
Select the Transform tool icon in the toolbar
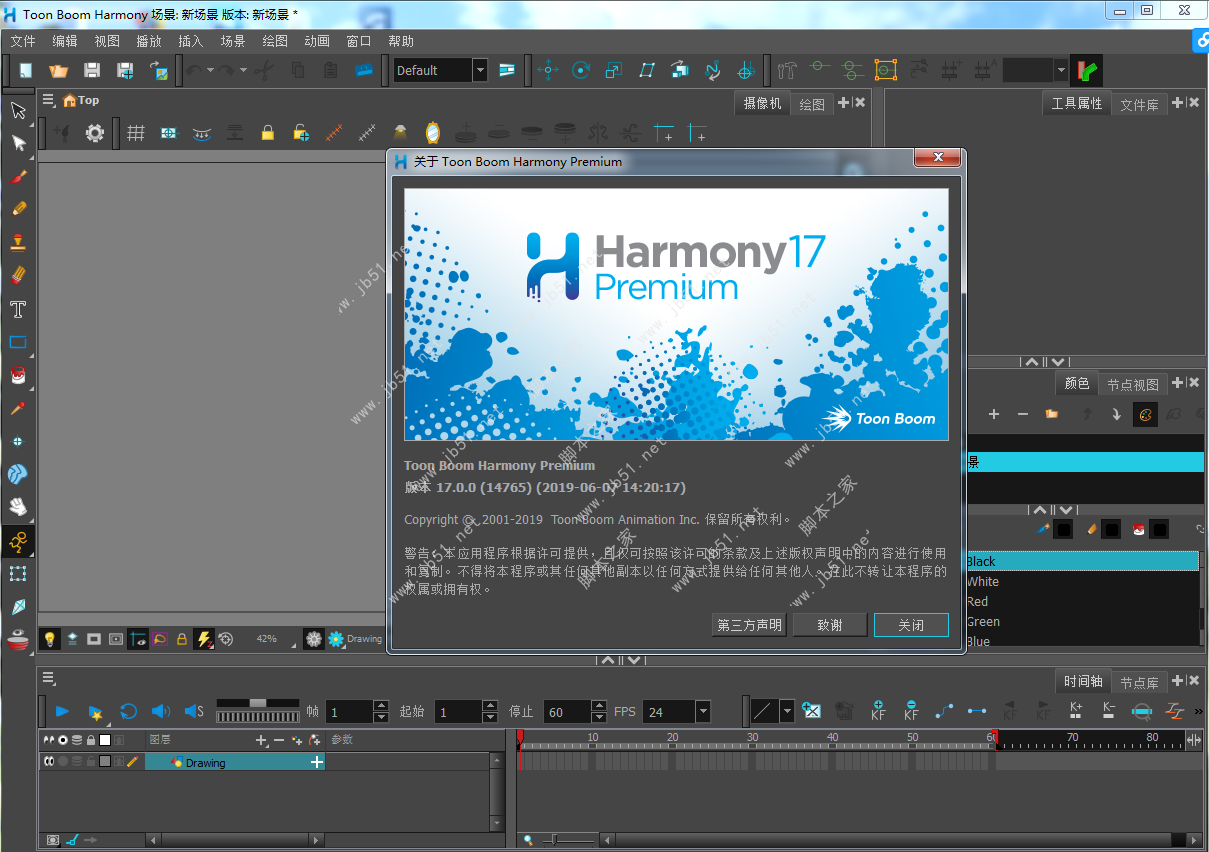[18, 144]
